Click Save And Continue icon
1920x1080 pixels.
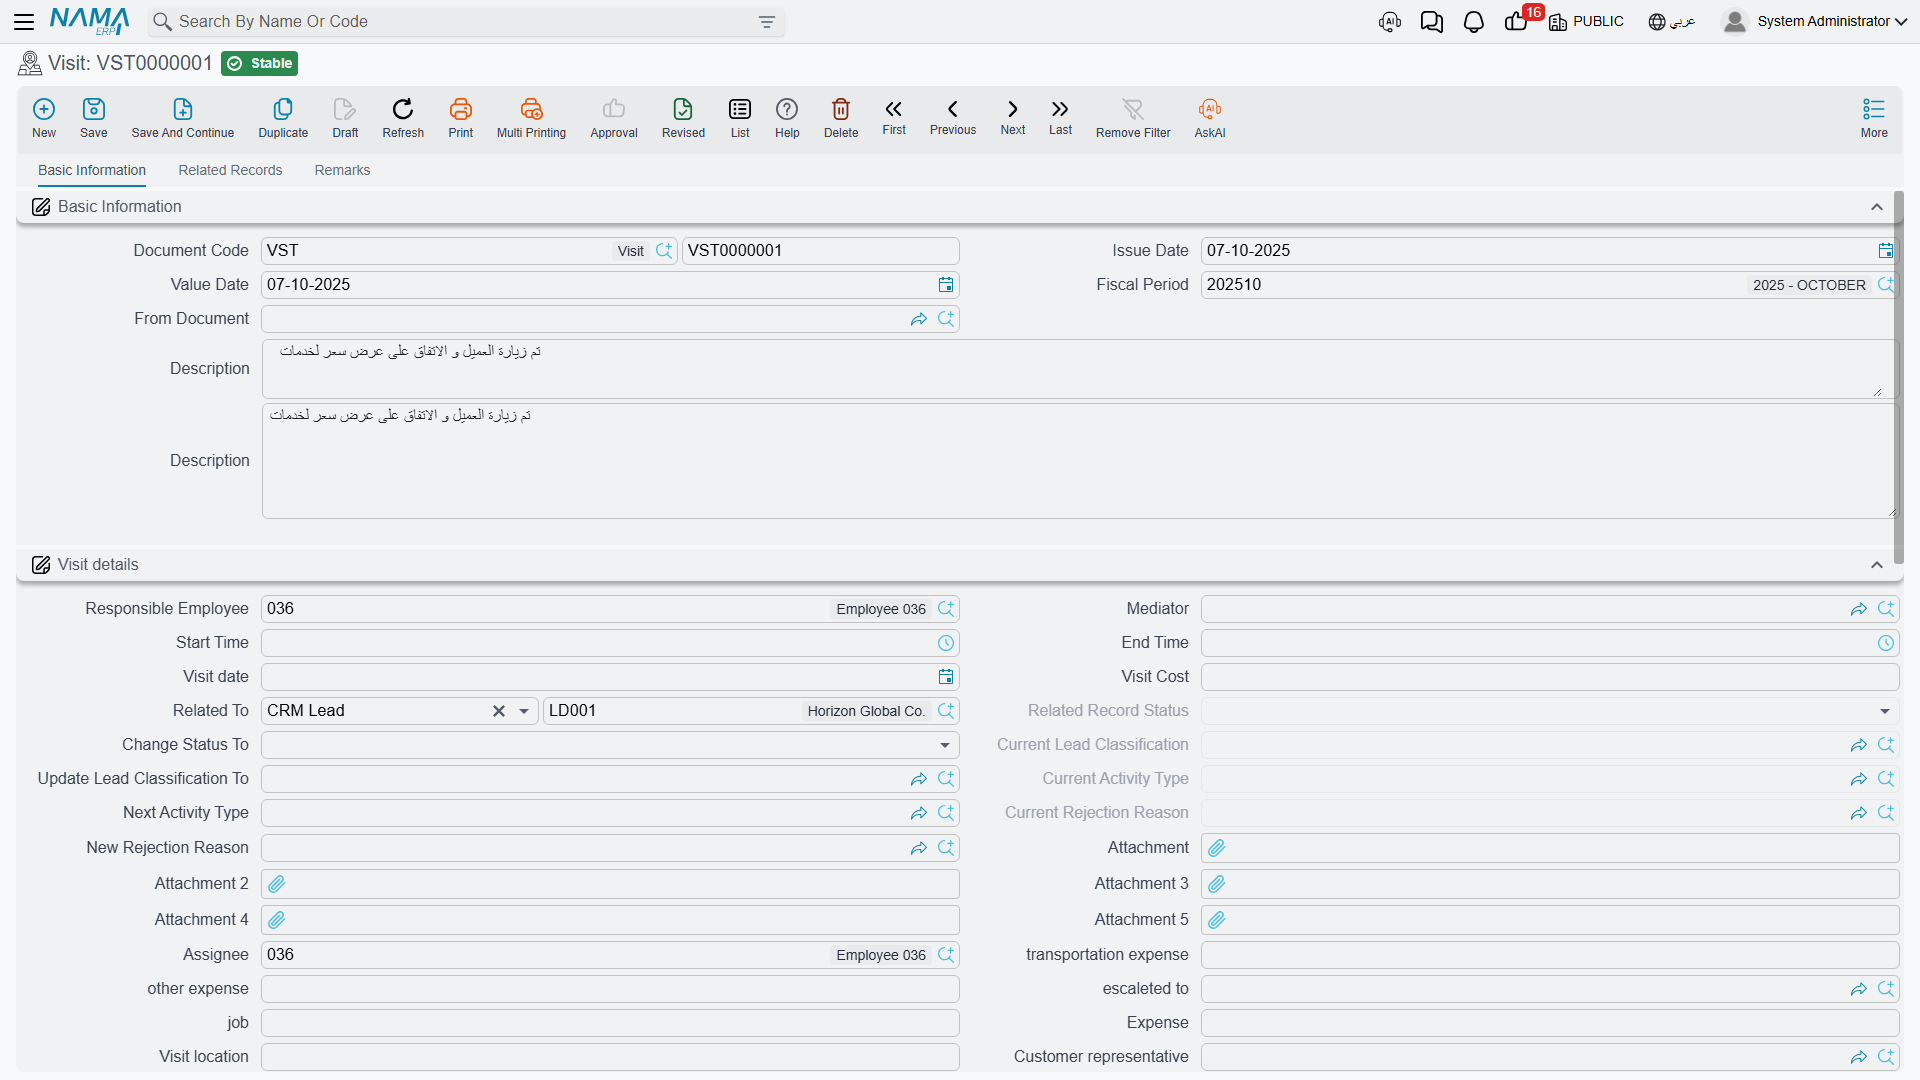click(x=183, y=118)
